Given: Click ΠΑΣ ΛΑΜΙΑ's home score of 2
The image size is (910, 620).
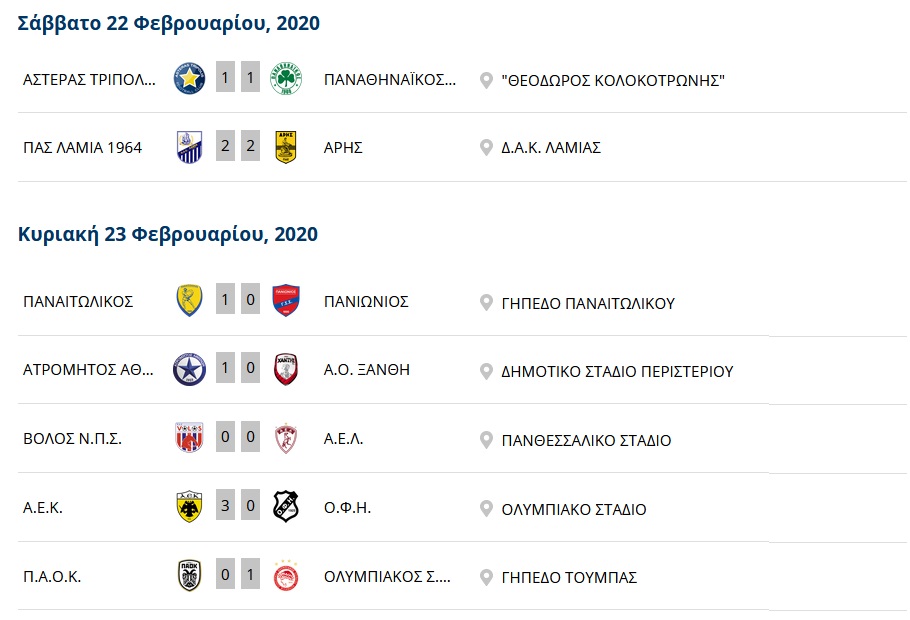Looking at the screenshot, I should pos(225,146).
